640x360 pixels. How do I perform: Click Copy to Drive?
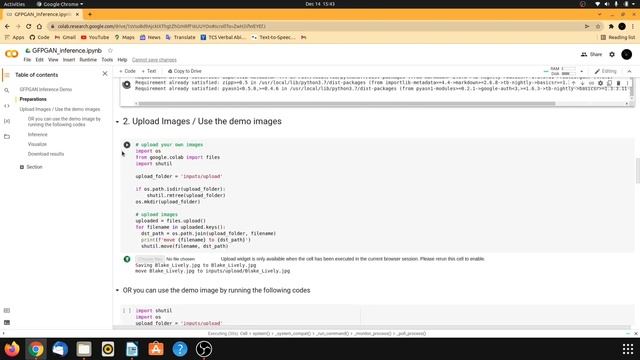click(184, 71)
